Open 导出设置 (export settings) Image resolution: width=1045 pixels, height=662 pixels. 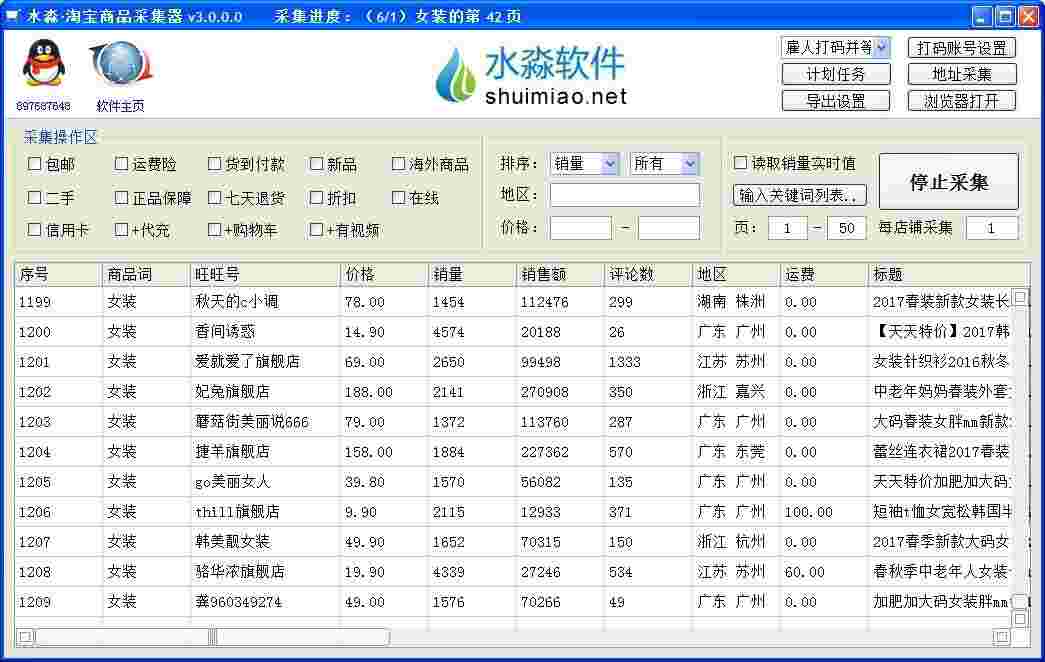pyautogui.click(x=836, y=100)
